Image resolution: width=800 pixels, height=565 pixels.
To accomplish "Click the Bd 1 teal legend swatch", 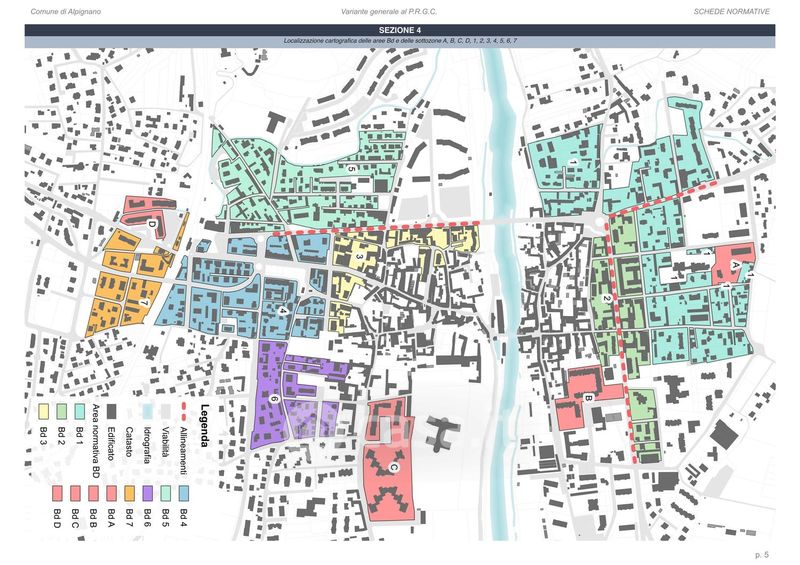I will pos(79,411).
